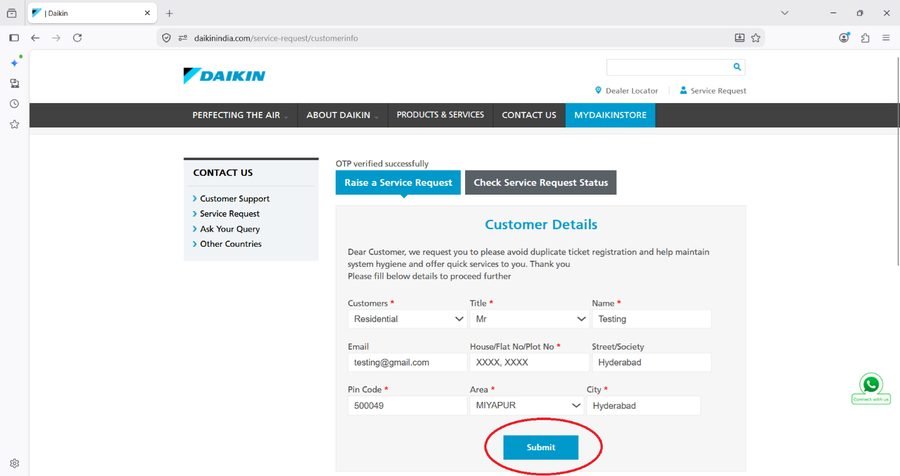Click the shield tracking protection icon
Viewport: 900px width, 476px height.
(x=166, y=38)
